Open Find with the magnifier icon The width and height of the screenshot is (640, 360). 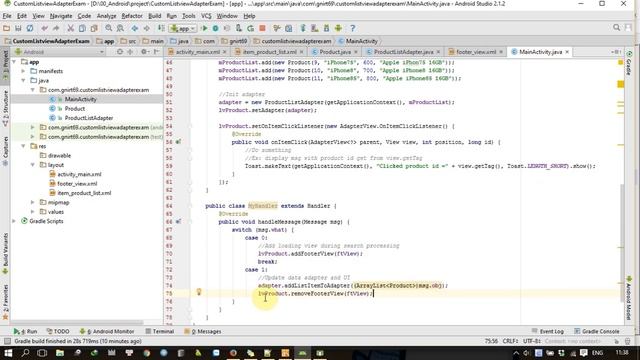pyautogui.click(x=109, y=28)
